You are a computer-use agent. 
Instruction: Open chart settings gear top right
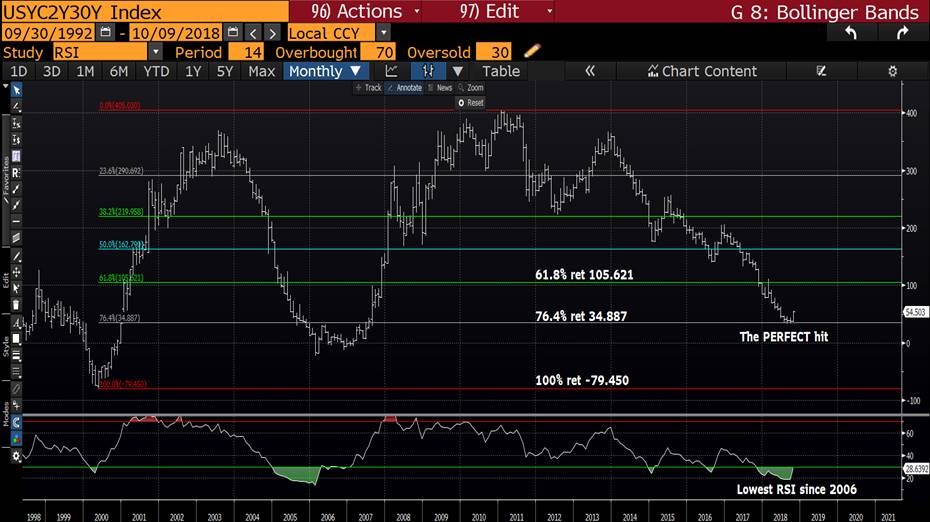pyautogui.click(x=892, y=71)
